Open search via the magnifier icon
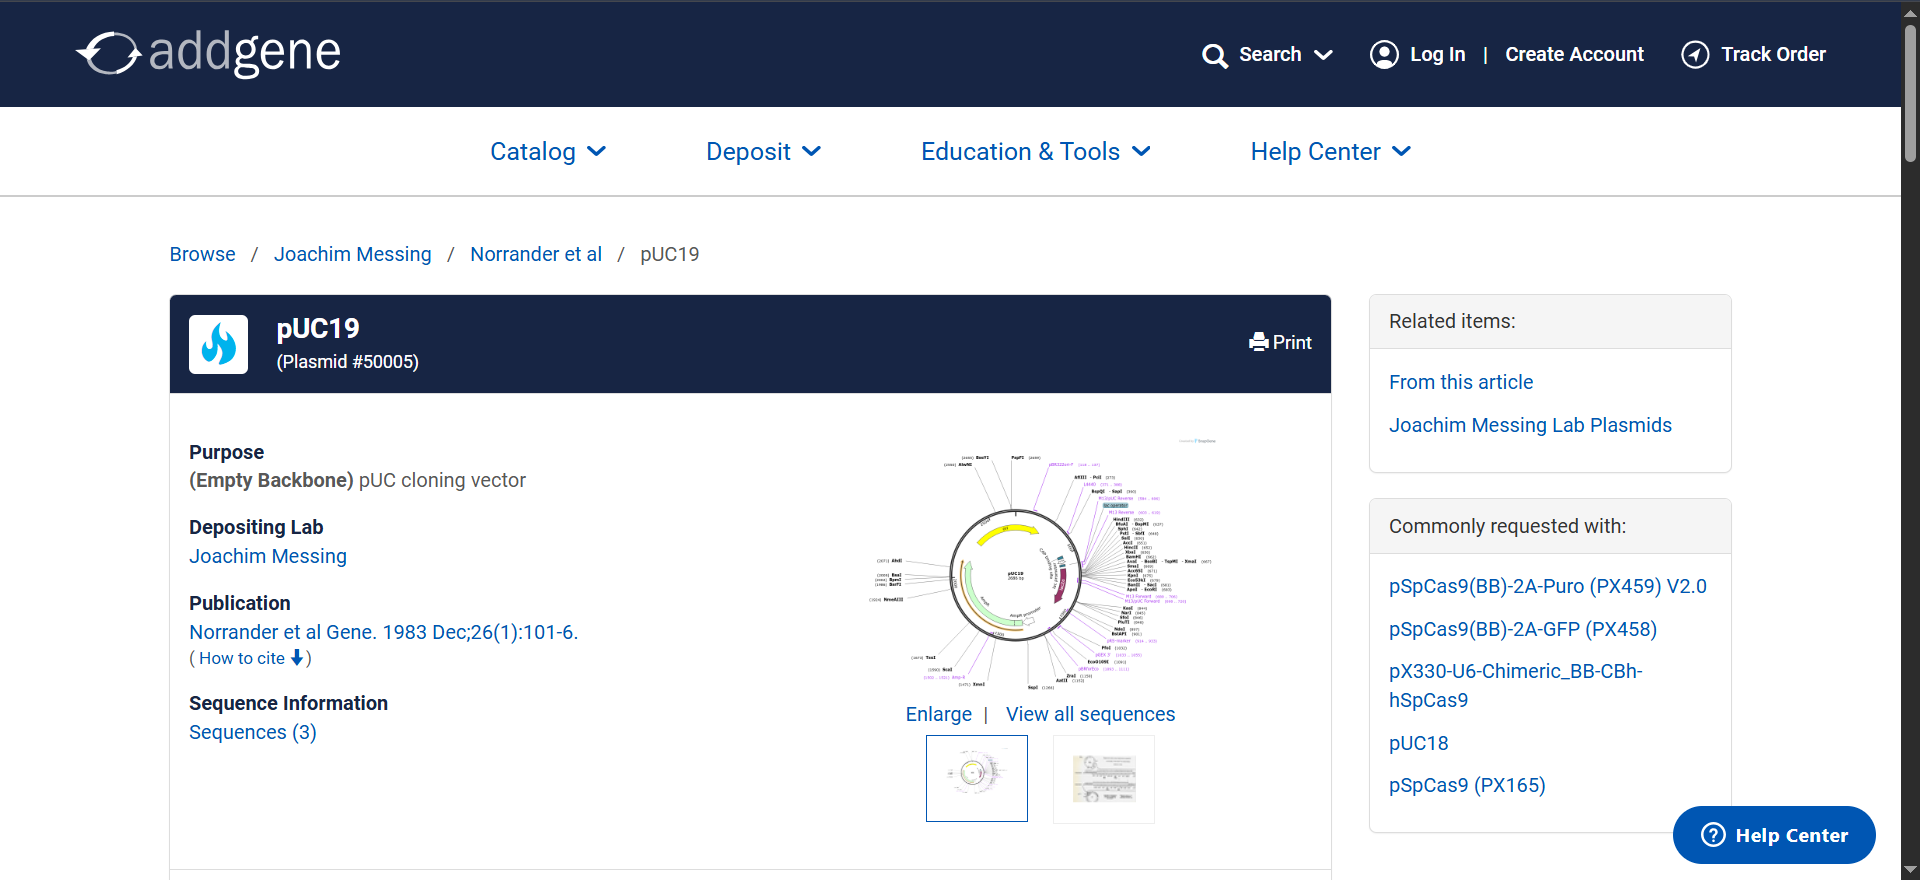This screenshot has height=880, width=1920. click(1214, 55)
